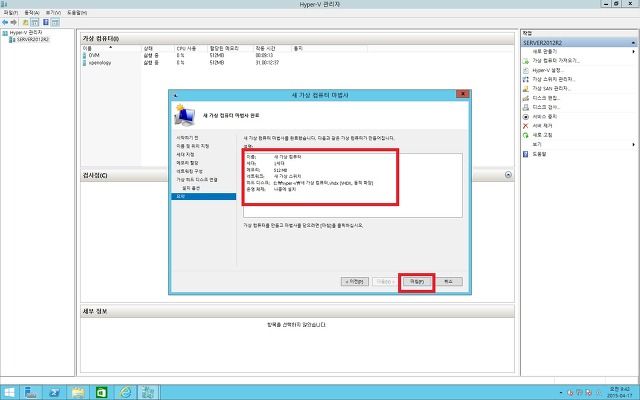Collapse the SERVER2012R2 actions section header
Image resolution: width=640 pixels, height=400 pixels.
(x=633, y=42)
